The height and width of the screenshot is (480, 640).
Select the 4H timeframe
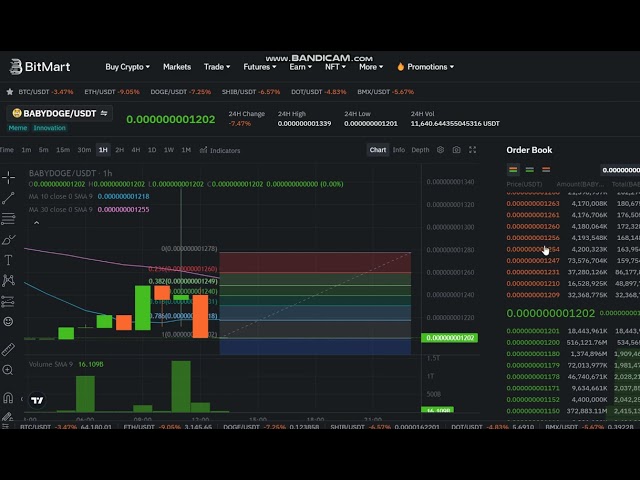pyautogui.click(x=135, y=150)
